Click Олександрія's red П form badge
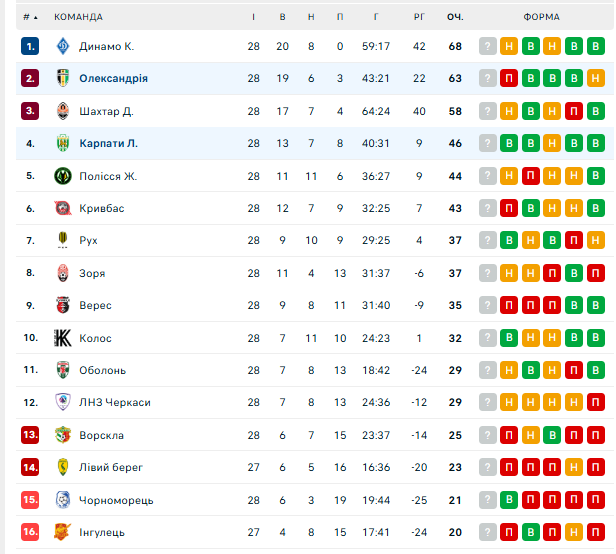The image size is (616, 554). pos(509,78)
